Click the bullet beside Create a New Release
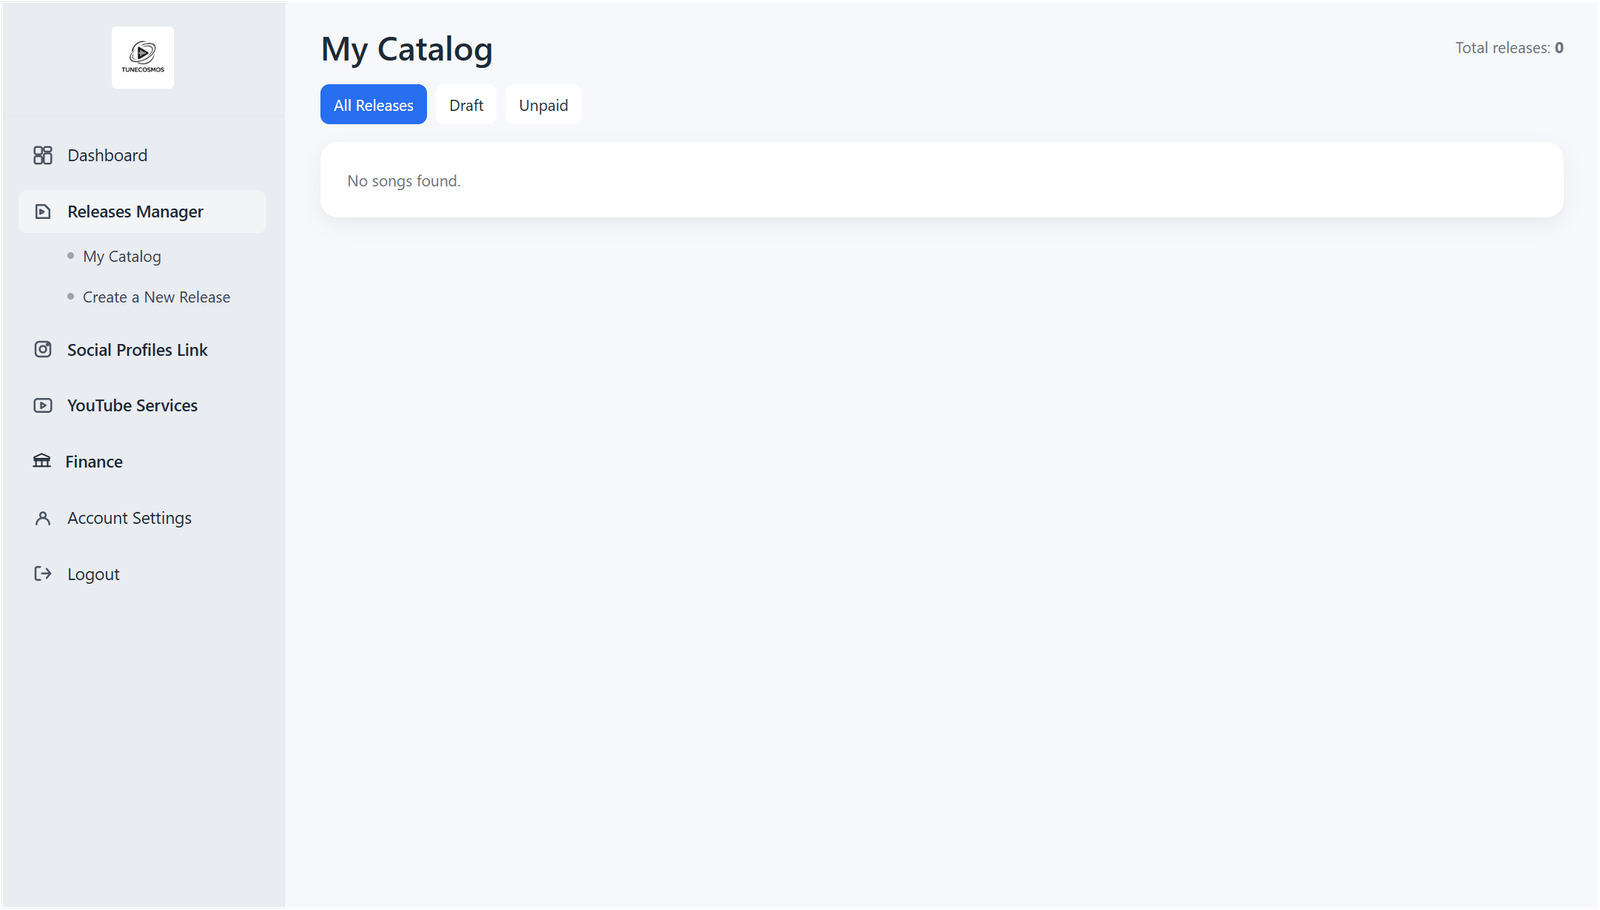 coord(70,296)
